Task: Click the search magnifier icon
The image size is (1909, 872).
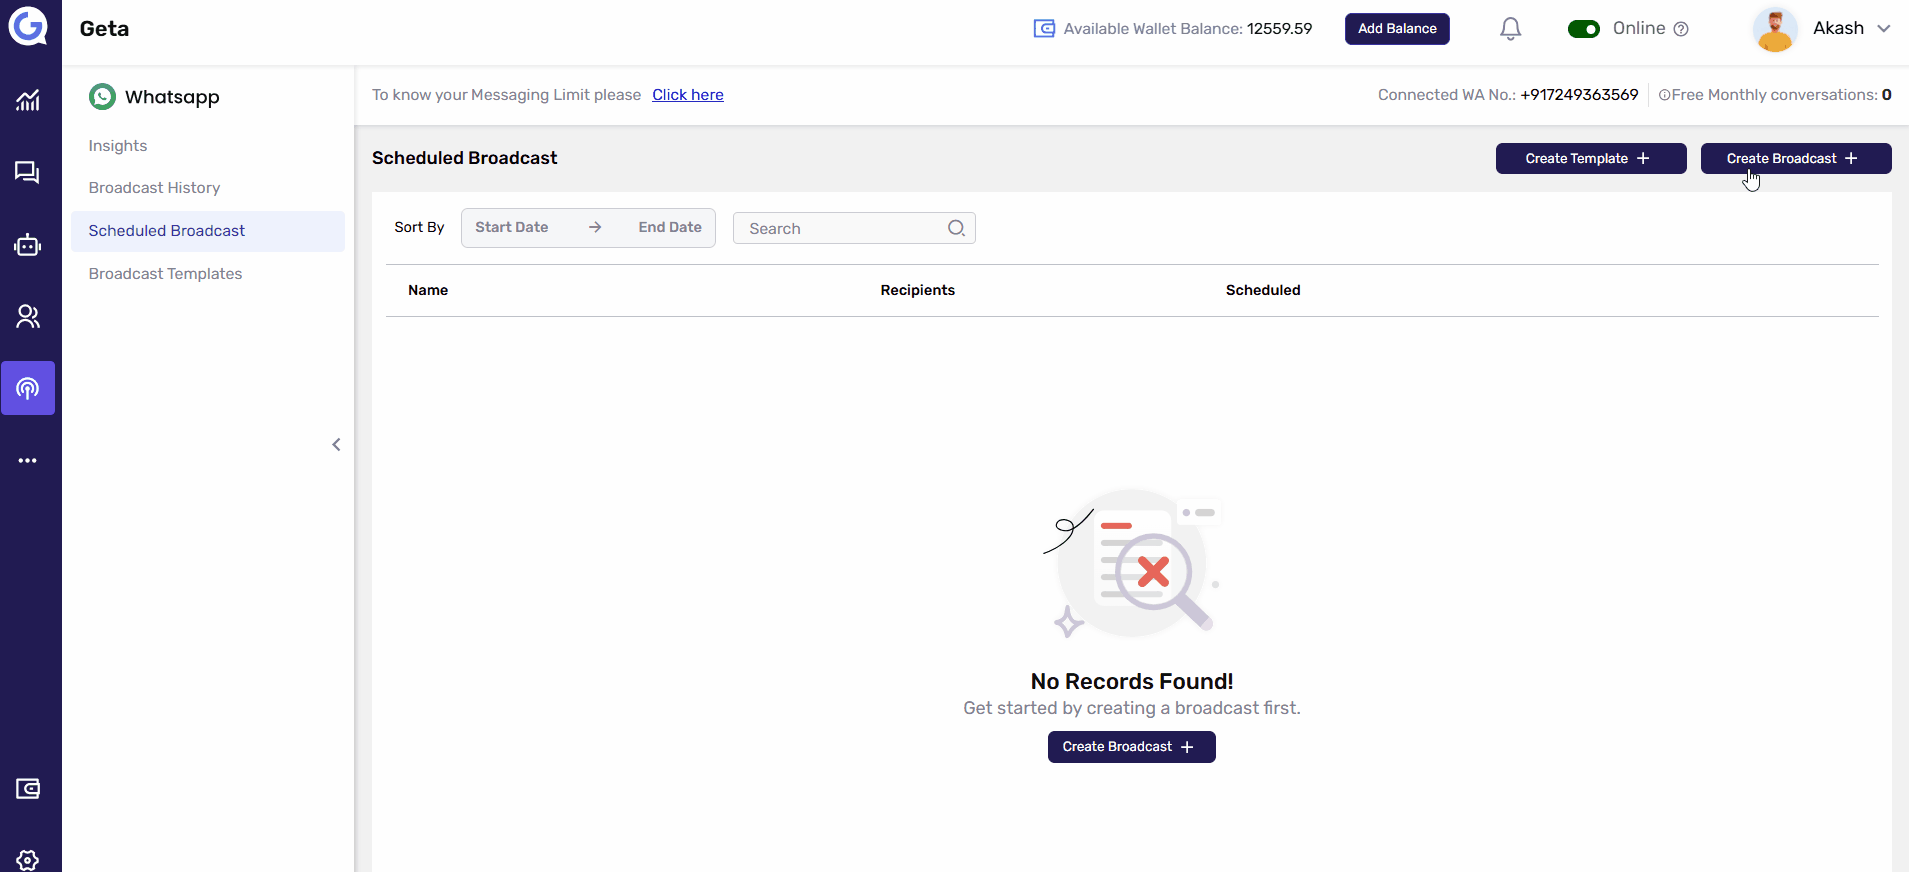Action: [x=956, y=228]
